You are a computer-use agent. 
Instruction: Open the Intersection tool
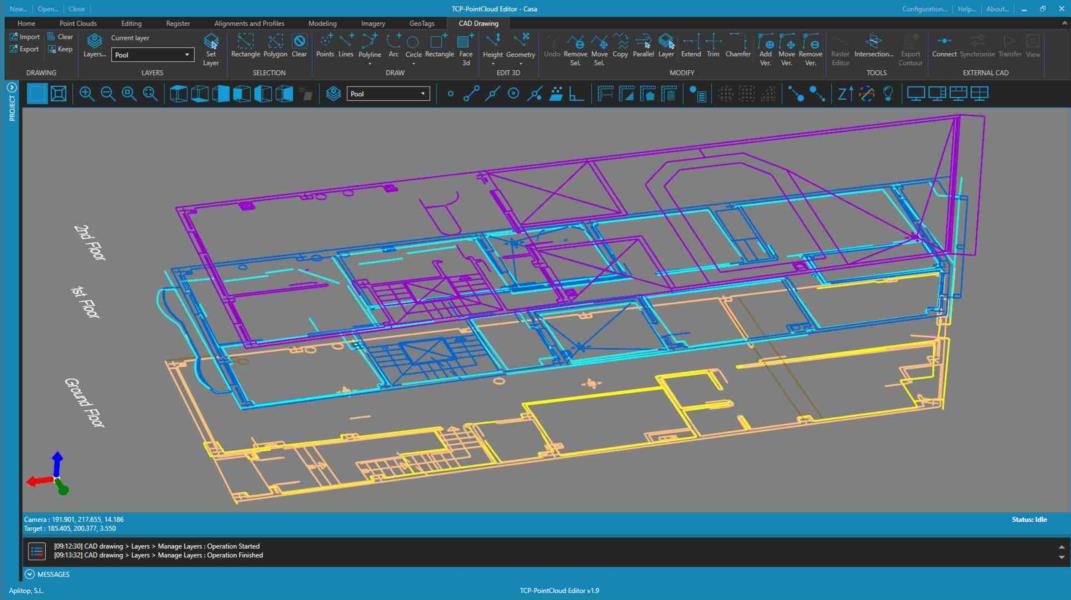click(x=874, y=46)
